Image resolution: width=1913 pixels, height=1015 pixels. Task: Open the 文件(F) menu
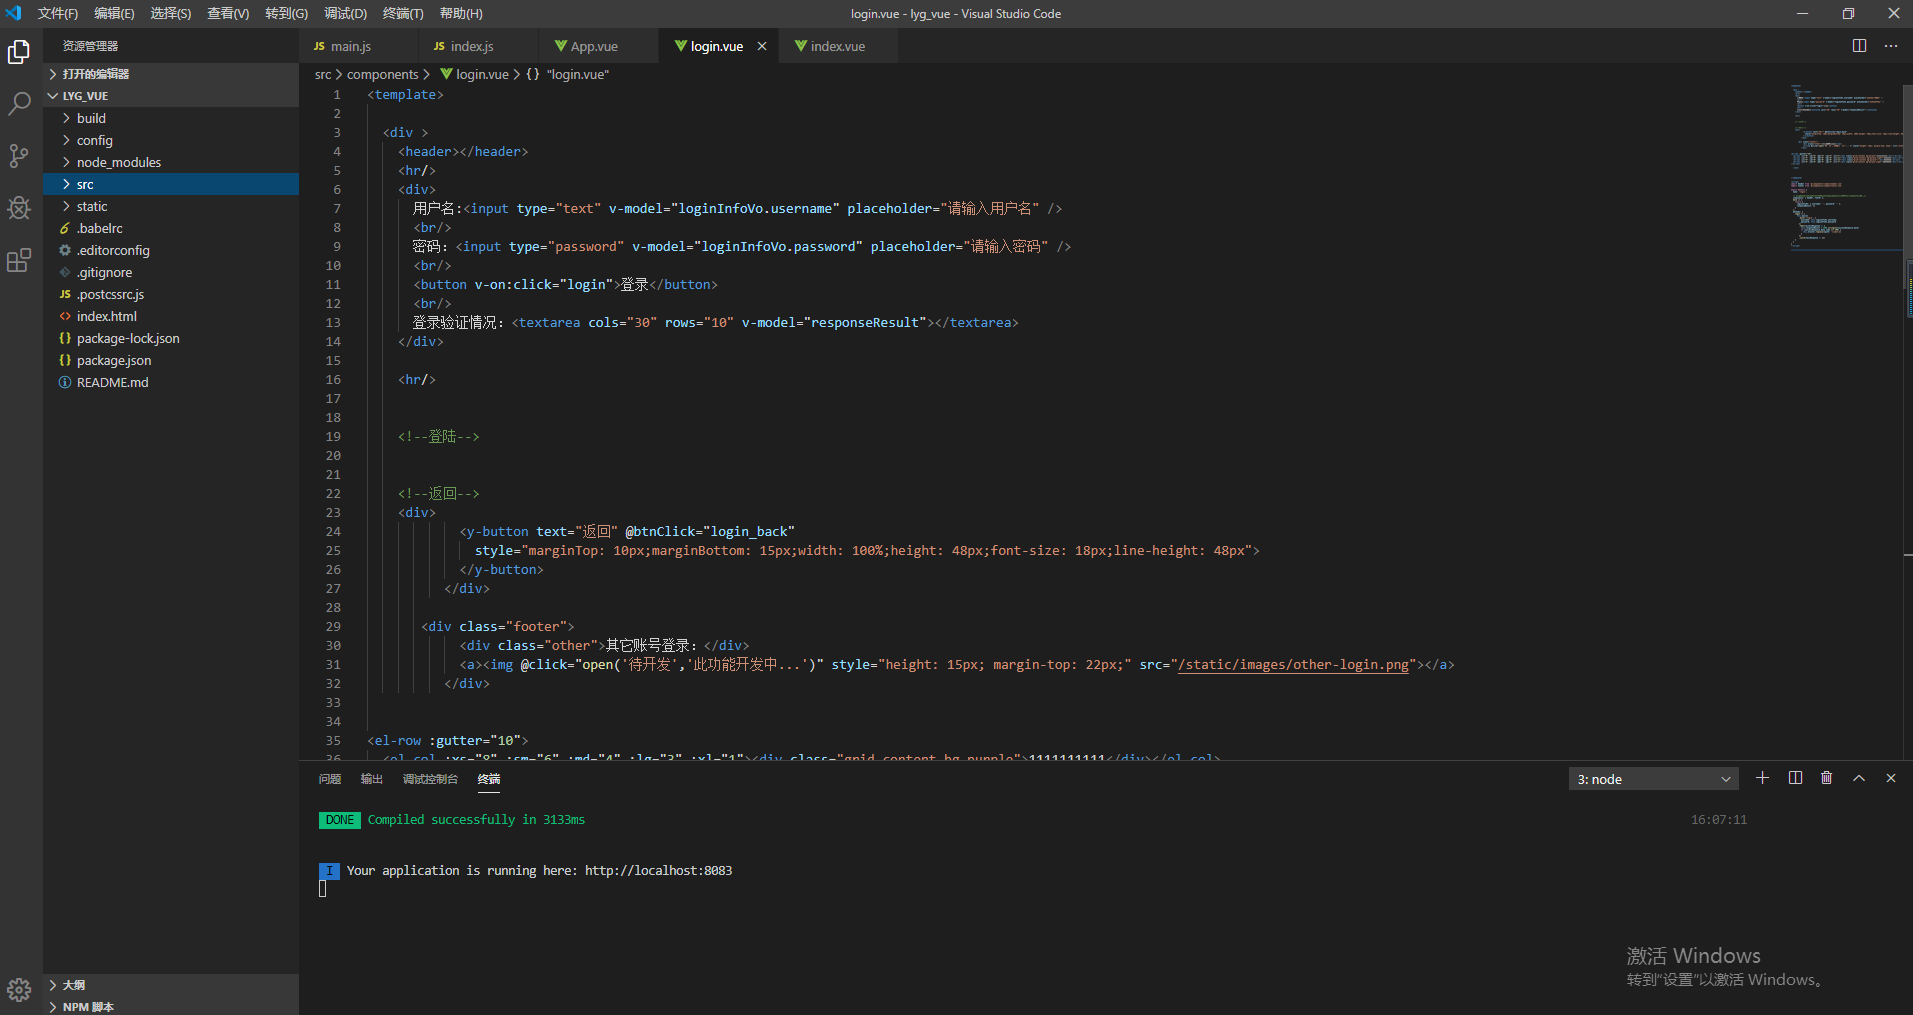[58, 13]
